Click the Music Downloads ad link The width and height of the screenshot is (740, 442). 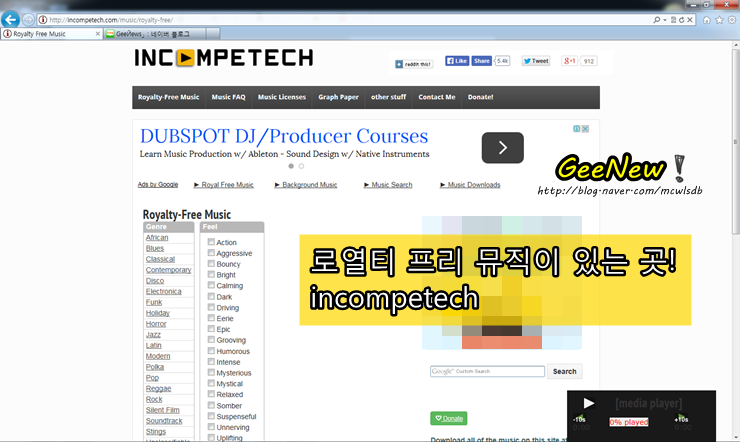coord(470,185)
